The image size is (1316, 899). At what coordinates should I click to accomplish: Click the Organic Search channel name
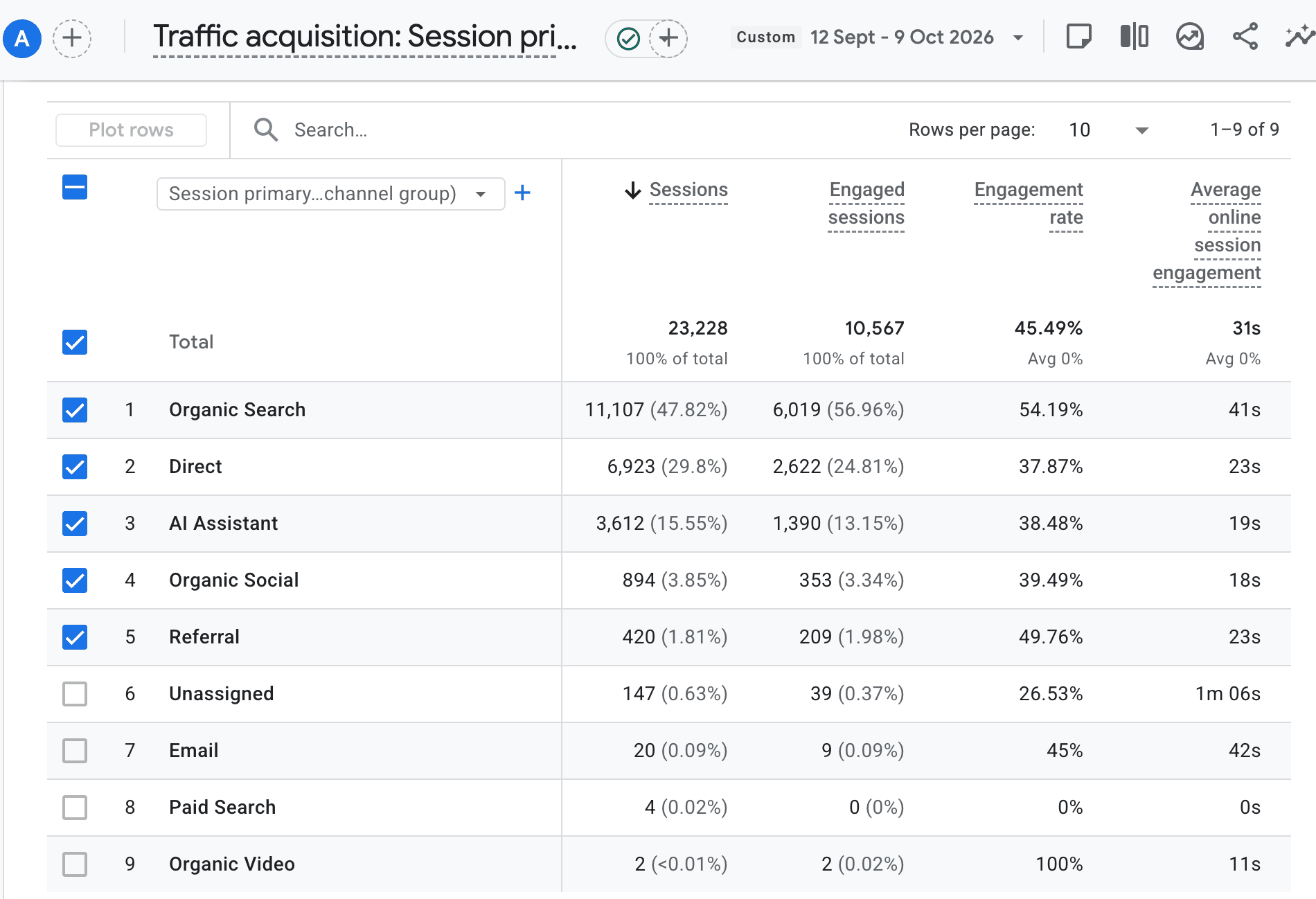237,410
